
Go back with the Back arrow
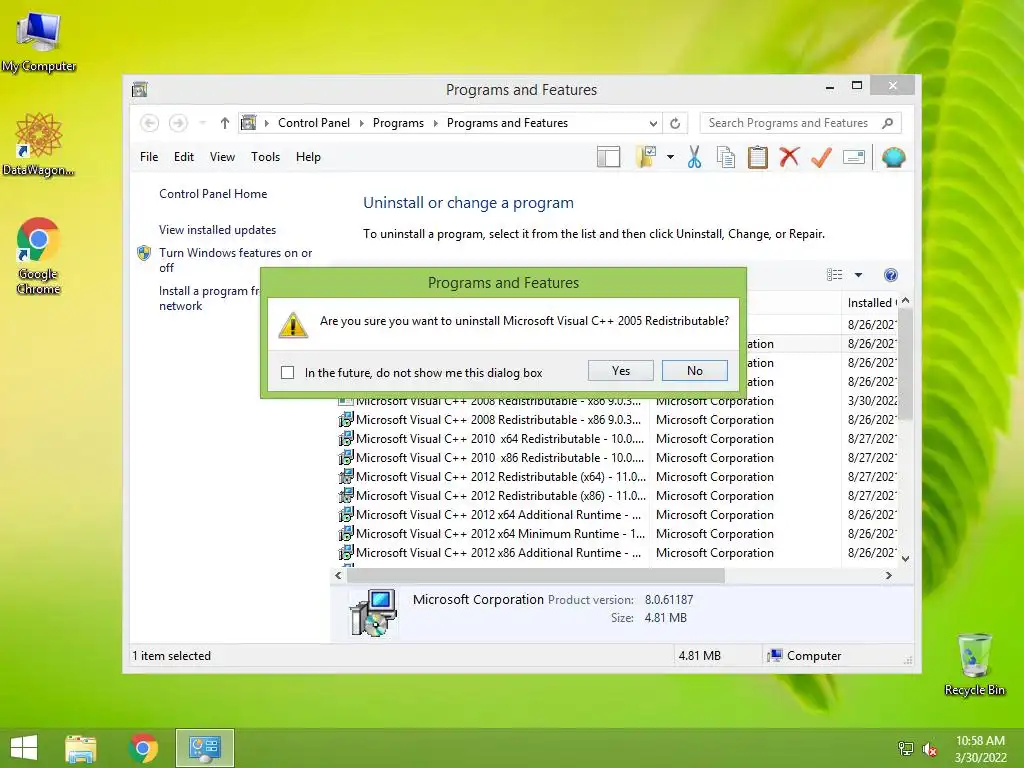[x=150, y=123]
